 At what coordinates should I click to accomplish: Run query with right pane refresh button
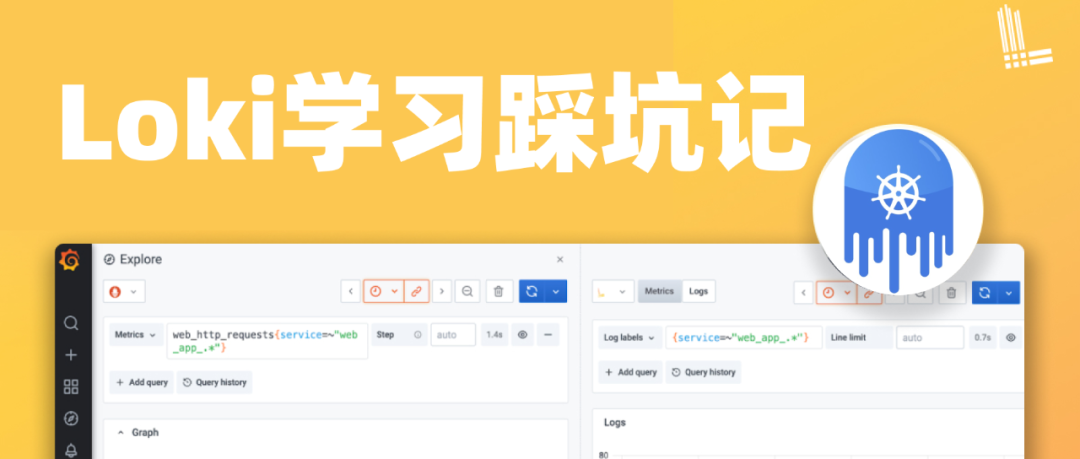point(985,293)
